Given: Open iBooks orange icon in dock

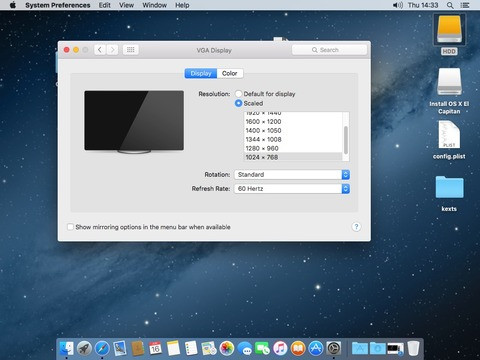Looking at the screenshot, I should 298,349.
